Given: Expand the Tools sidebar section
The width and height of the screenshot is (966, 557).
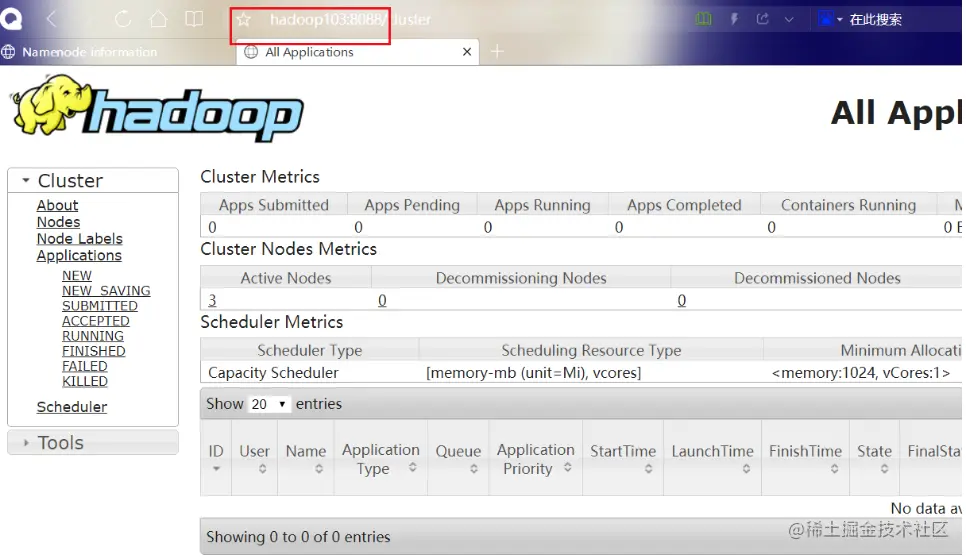Looking at the screenshot, I should coord(92,442).
